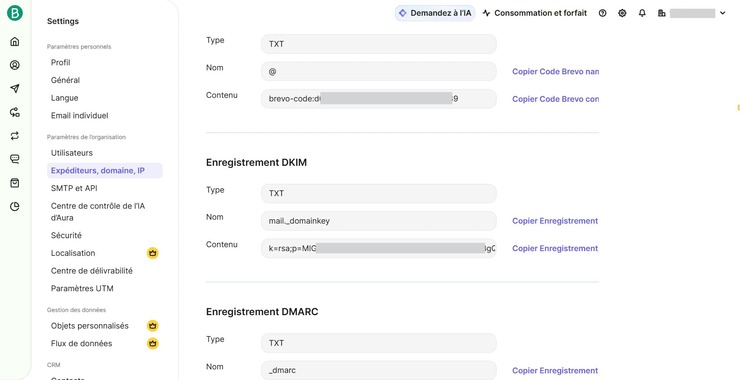Click the @ name field
Image resolution: width=740 pixels, height=380 pixels.
coord(378,71)
